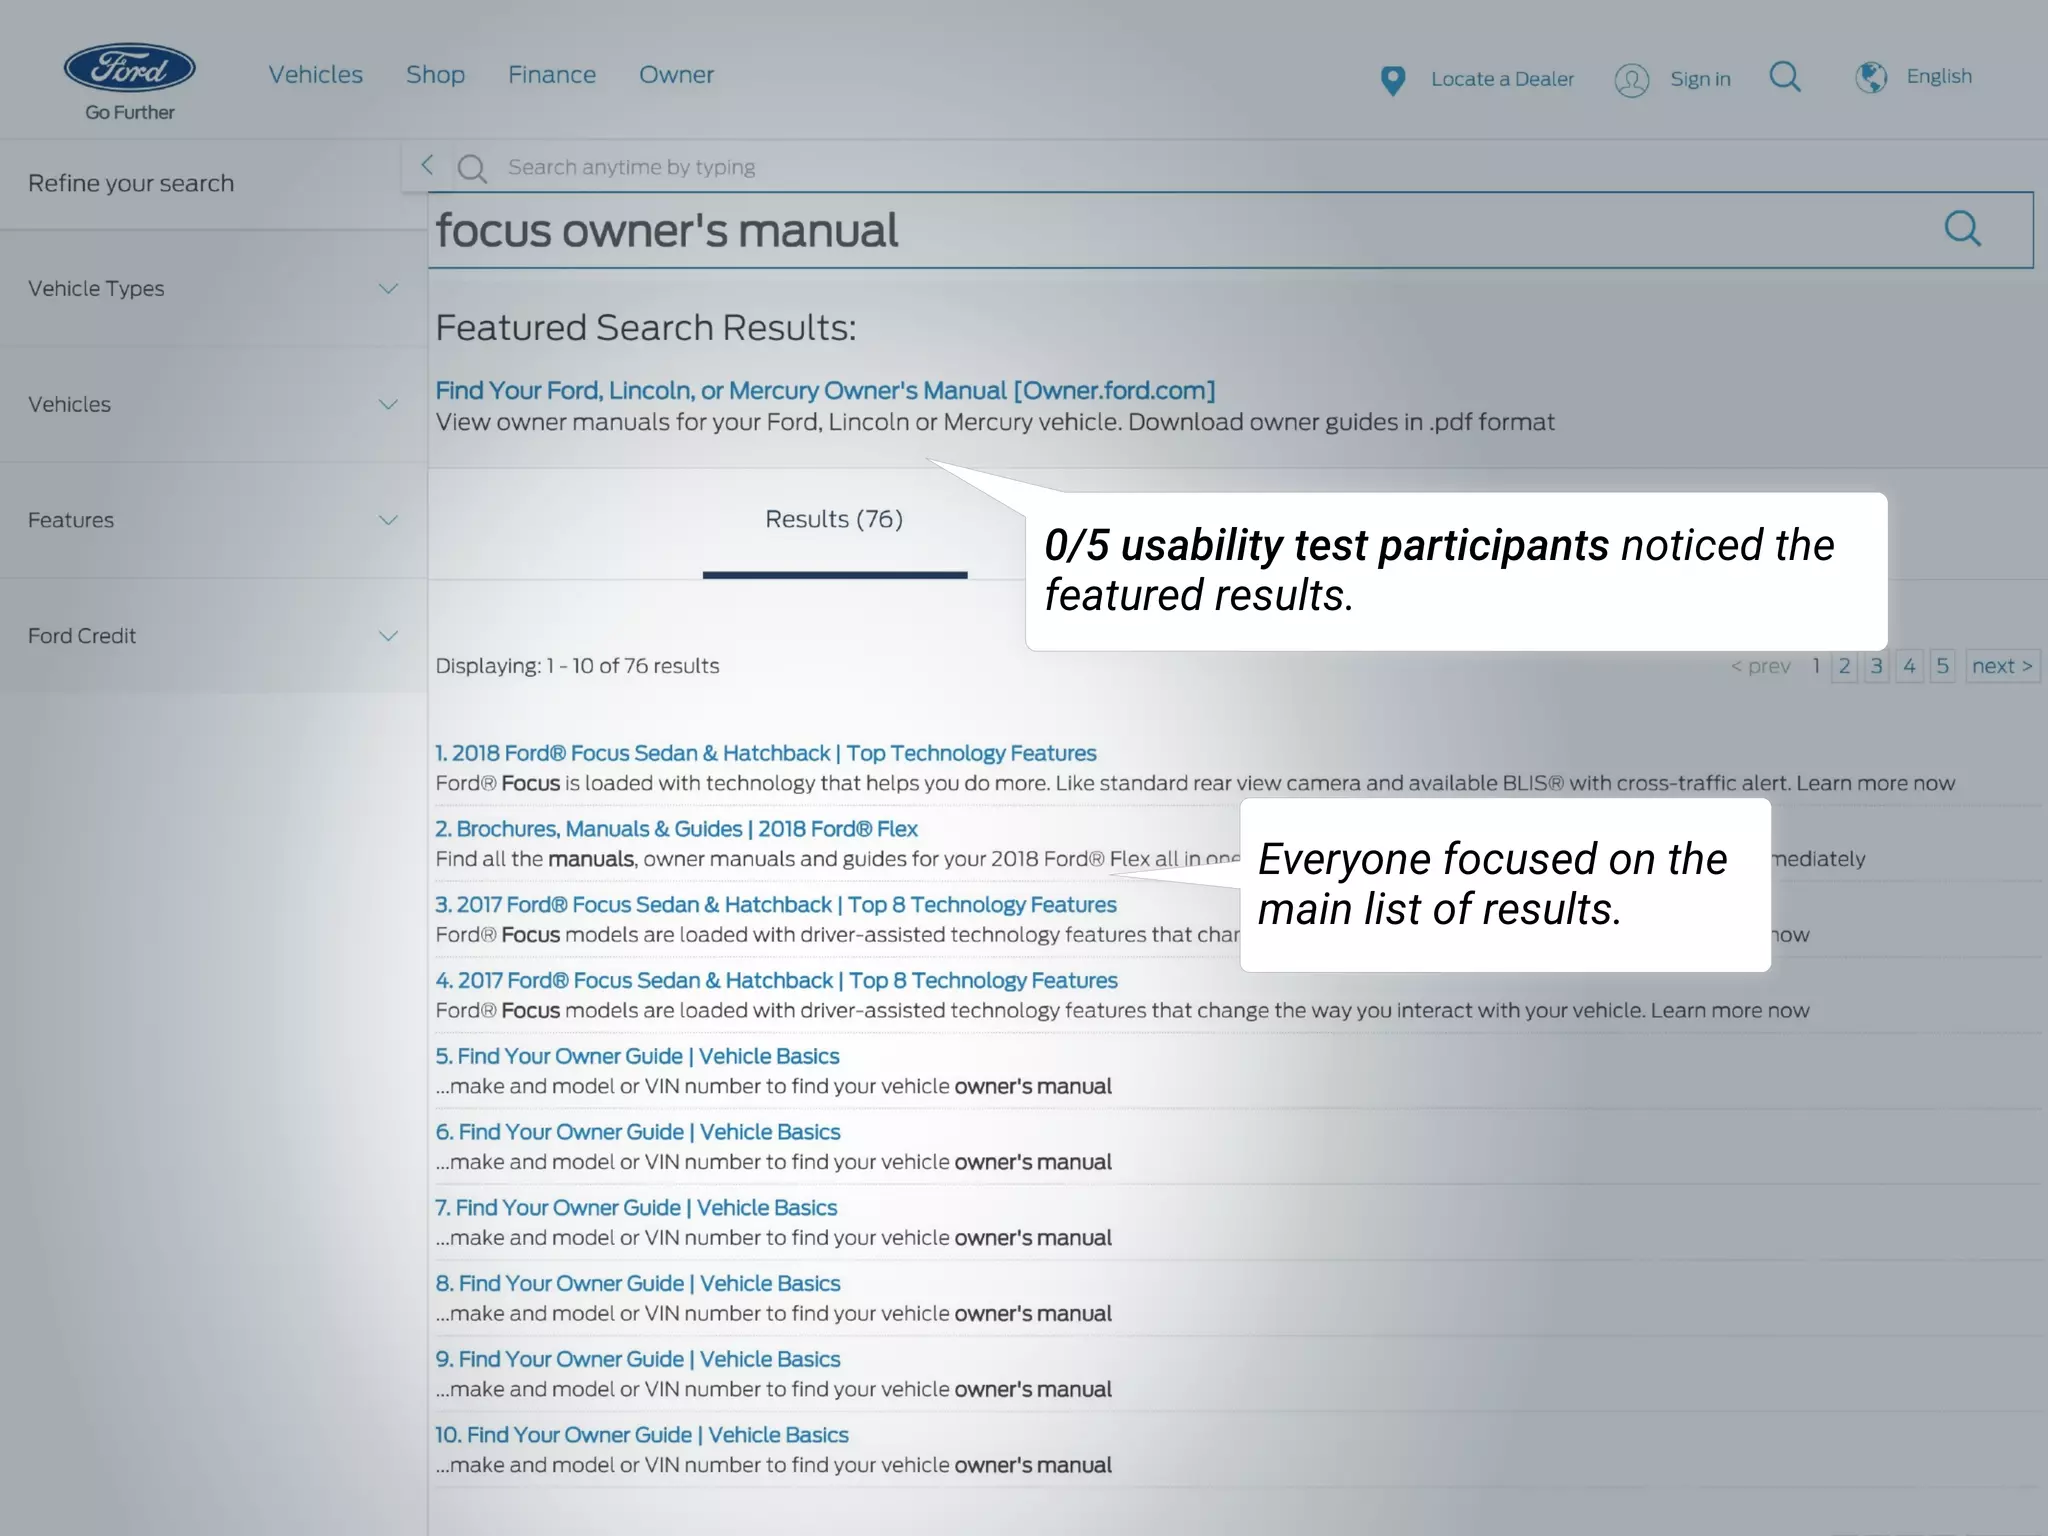Go to results page 3
The image size is (2048, 1536).
(x=1876, y=666)
